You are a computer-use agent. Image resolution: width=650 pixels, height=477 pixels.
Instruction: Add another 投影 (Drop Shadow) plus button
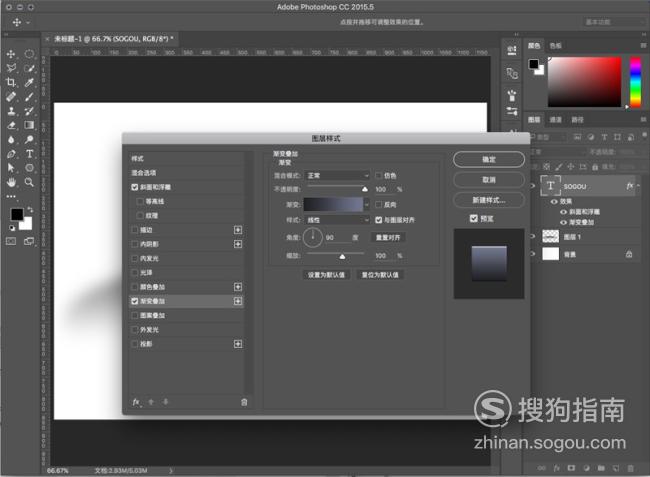click(x=238, y=344)
